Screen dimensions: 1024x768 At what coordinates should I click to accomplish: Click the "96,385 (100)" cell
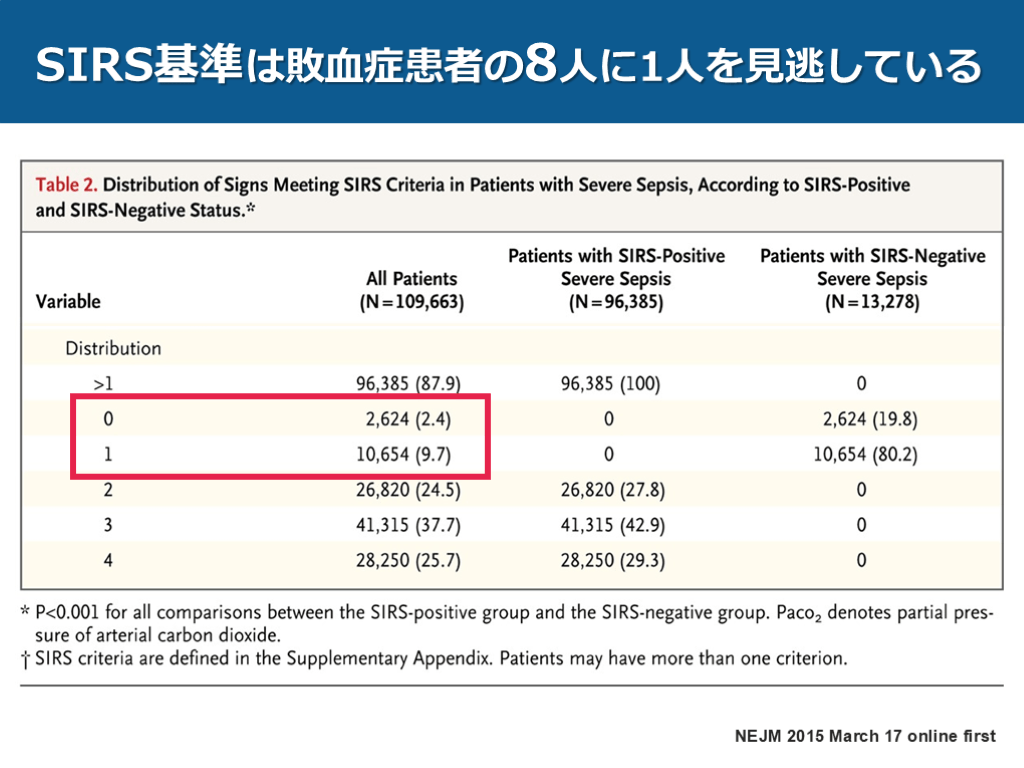coord(610,384)
